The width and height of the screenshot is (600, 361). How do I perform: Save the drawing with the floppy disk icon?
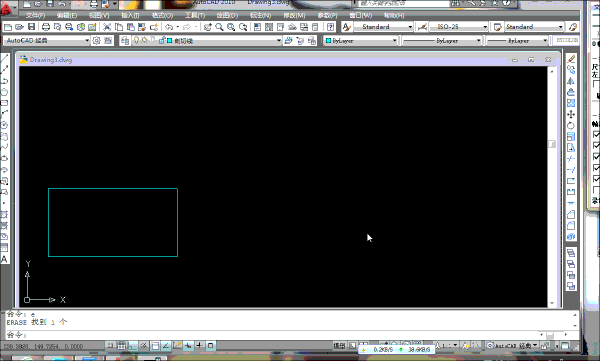(31, 27)
